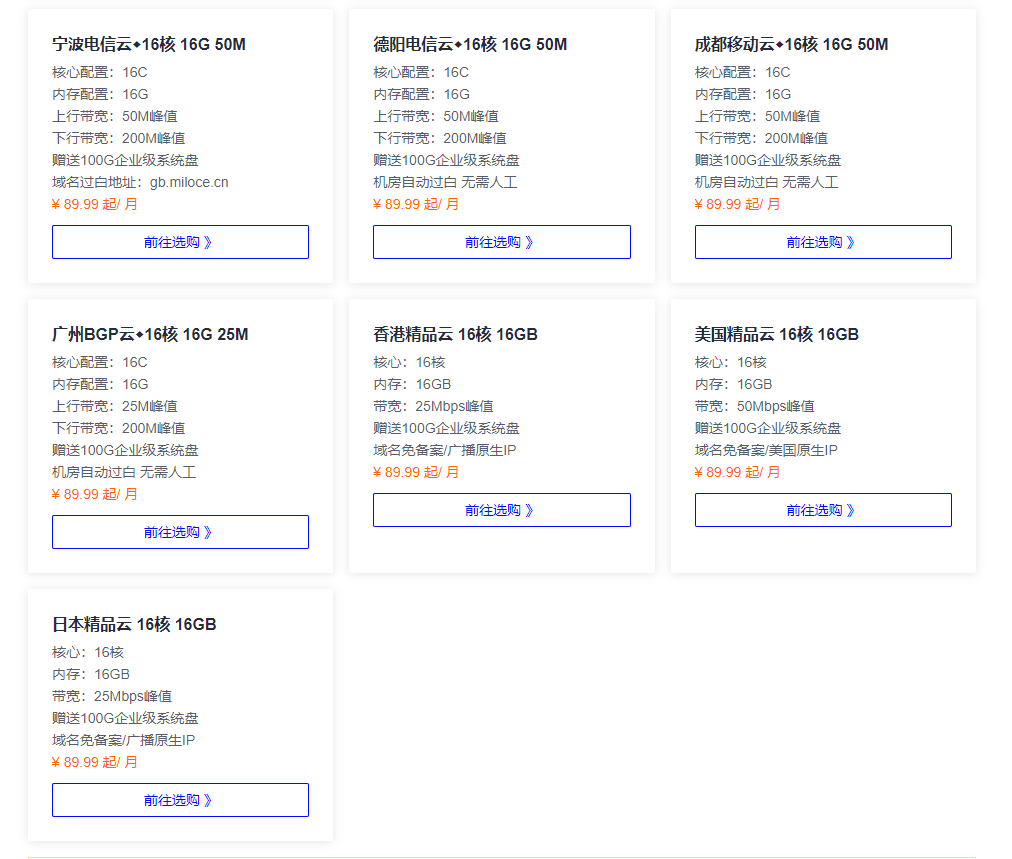Open the 日本精品云 16核 16GB heading
This screenshot has height=859, width=1012.
click(134, 624)
